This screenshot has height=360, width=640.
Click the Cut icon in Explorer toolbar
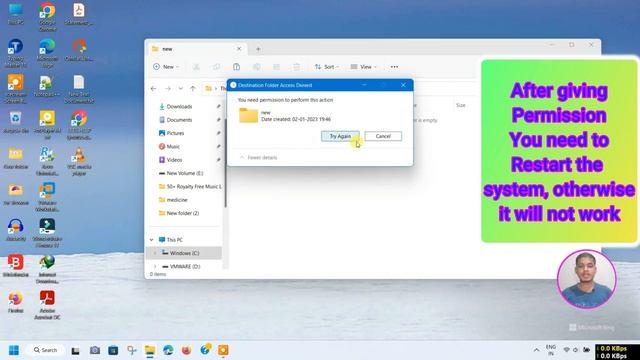point(196,67)
